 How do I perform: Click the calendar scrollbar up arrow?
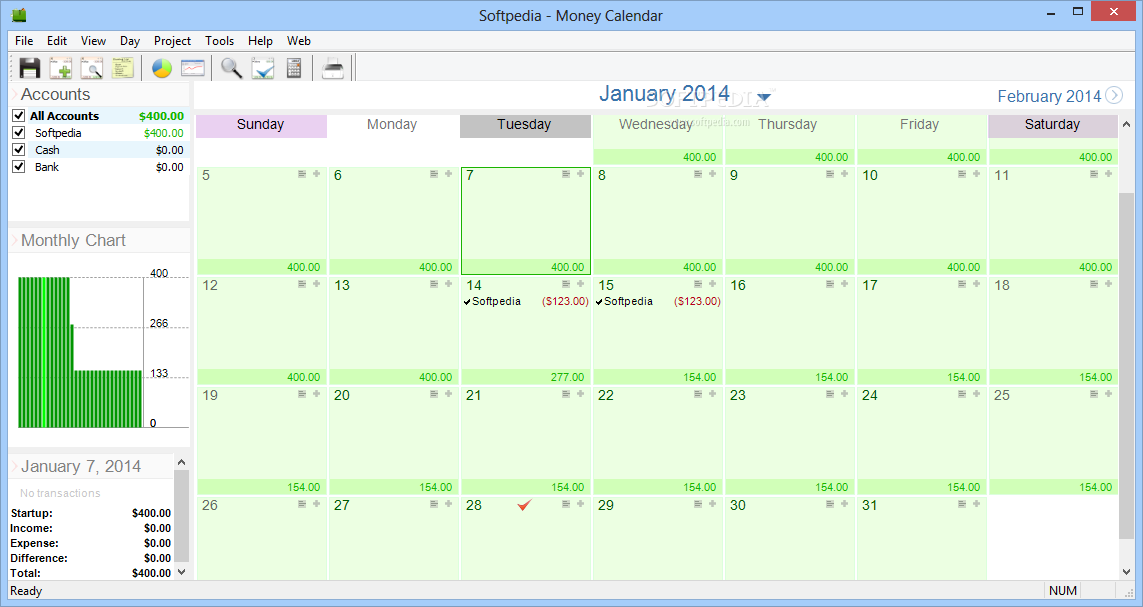point(1126,124)
